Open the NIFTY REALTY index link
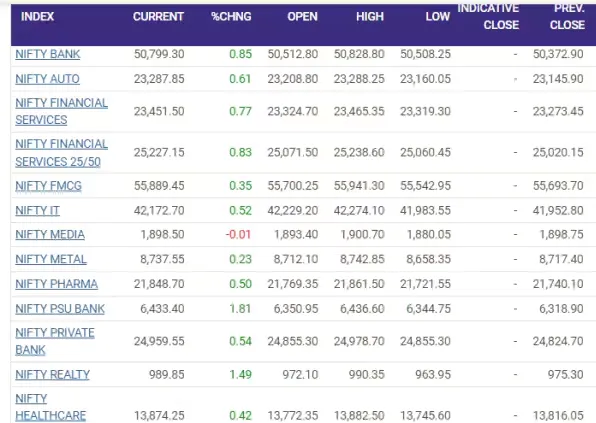This screenshot has width=596, height=423. (52, 375)
